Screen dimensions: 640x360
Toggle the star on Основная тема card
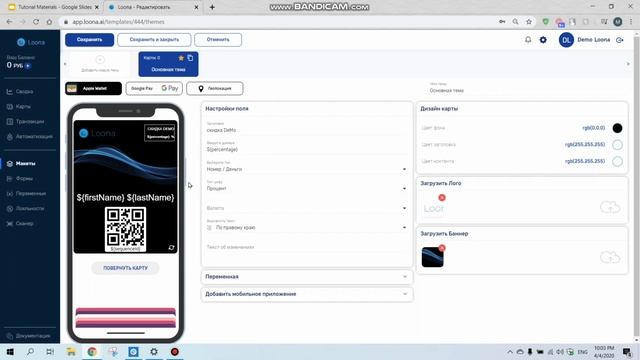point(181,58)
